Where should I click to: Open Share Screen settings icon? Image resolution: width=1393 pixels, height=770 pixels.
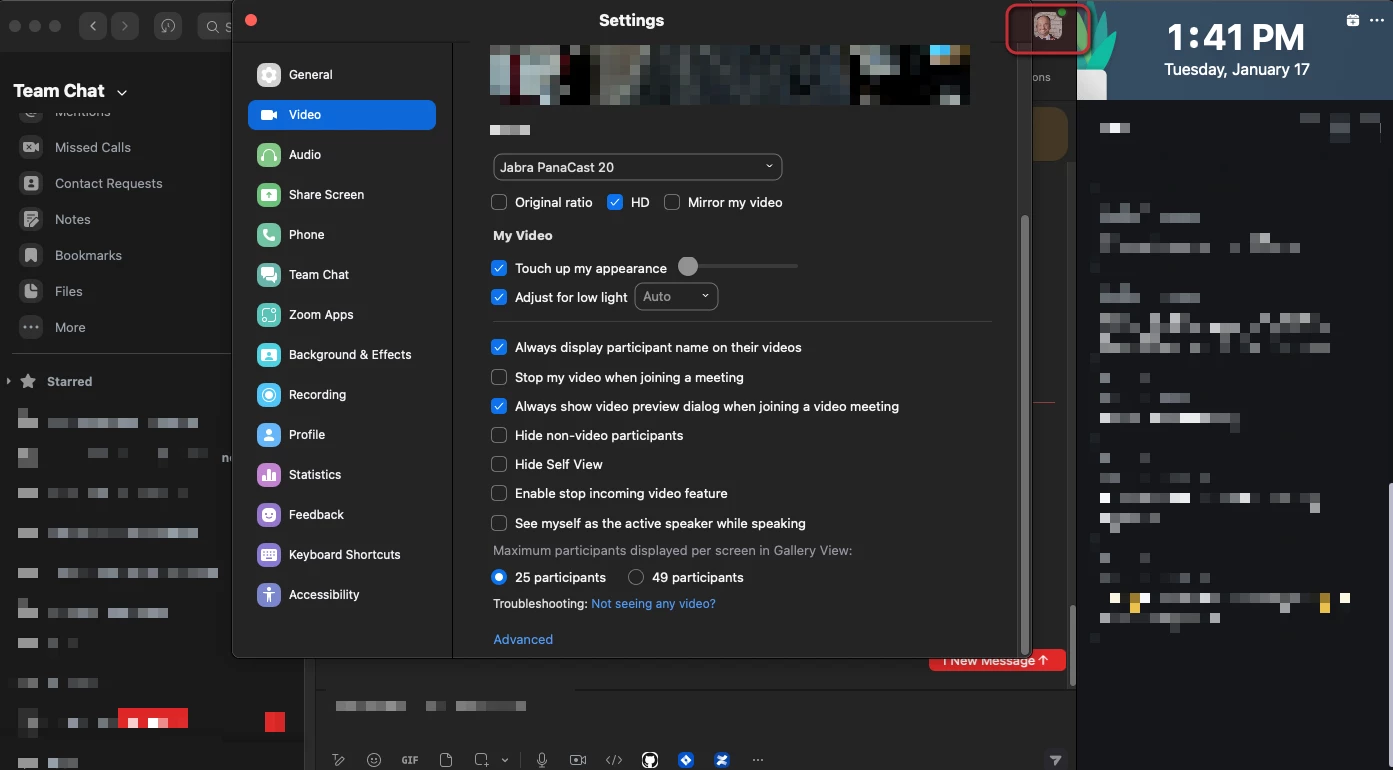pyautogui.click(x=268, y=195)
